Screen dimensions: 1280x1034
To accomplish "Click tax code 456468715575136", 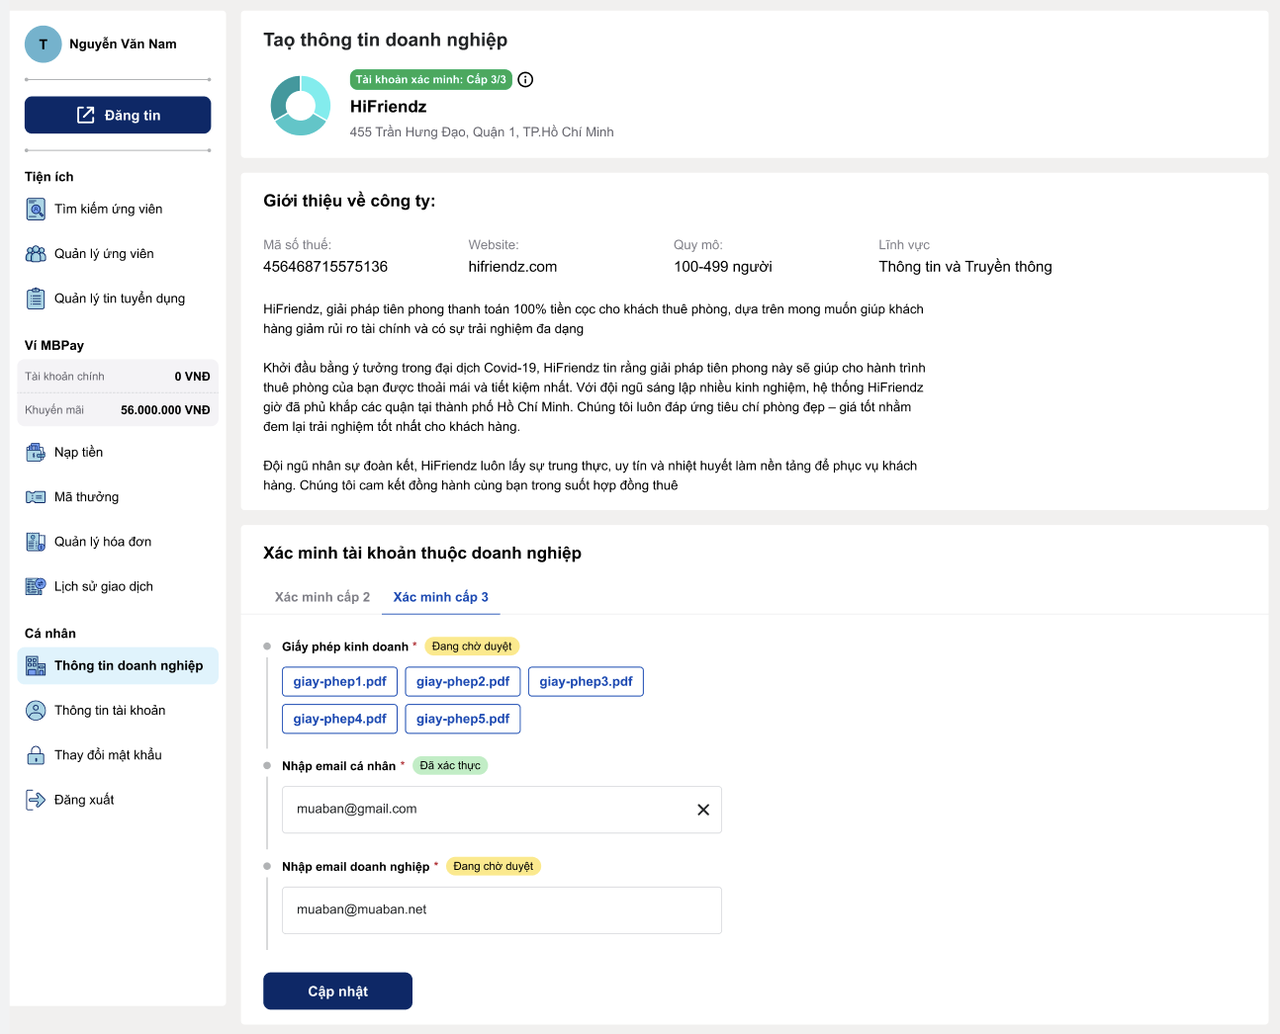I will click(325, 267).
